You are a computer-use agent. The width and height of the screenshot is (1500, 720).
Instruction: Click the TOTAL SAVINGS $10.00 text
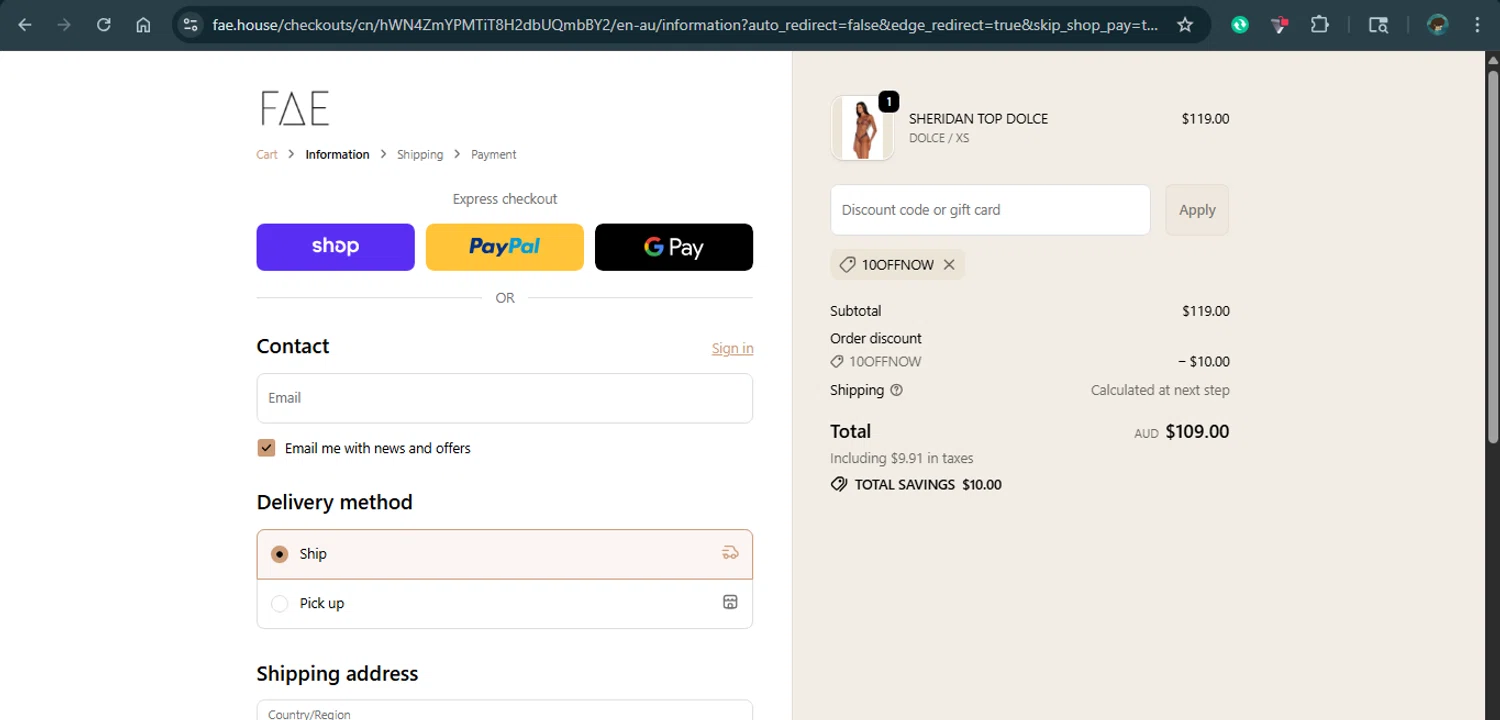pyautogui.click(x=928, y=484)
